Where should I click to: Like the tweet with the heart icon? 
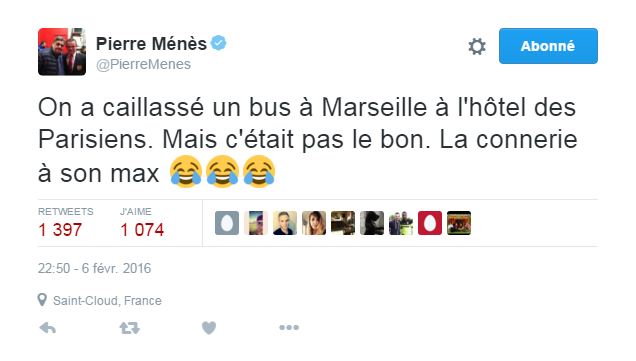coord(209,328)
